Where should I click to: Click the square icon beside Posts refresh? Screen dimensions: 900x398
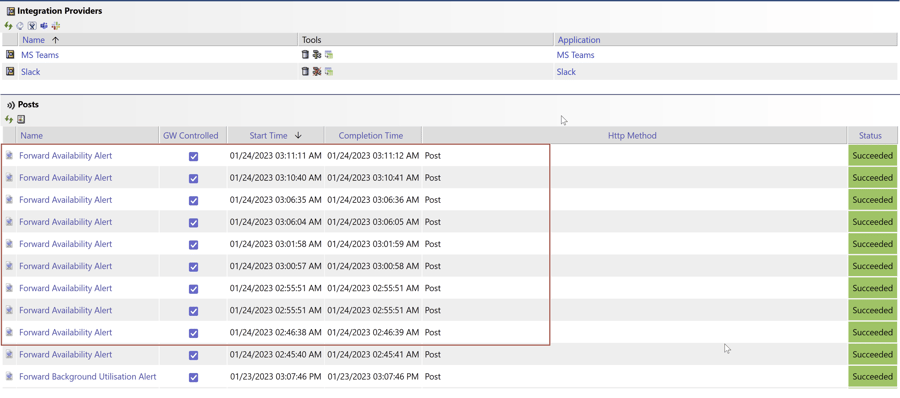[x=21, y=119]
